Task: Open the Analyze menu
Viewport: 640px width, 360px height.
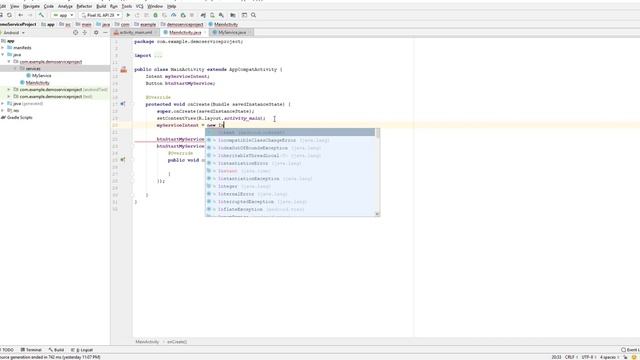Action: point(65,7)
